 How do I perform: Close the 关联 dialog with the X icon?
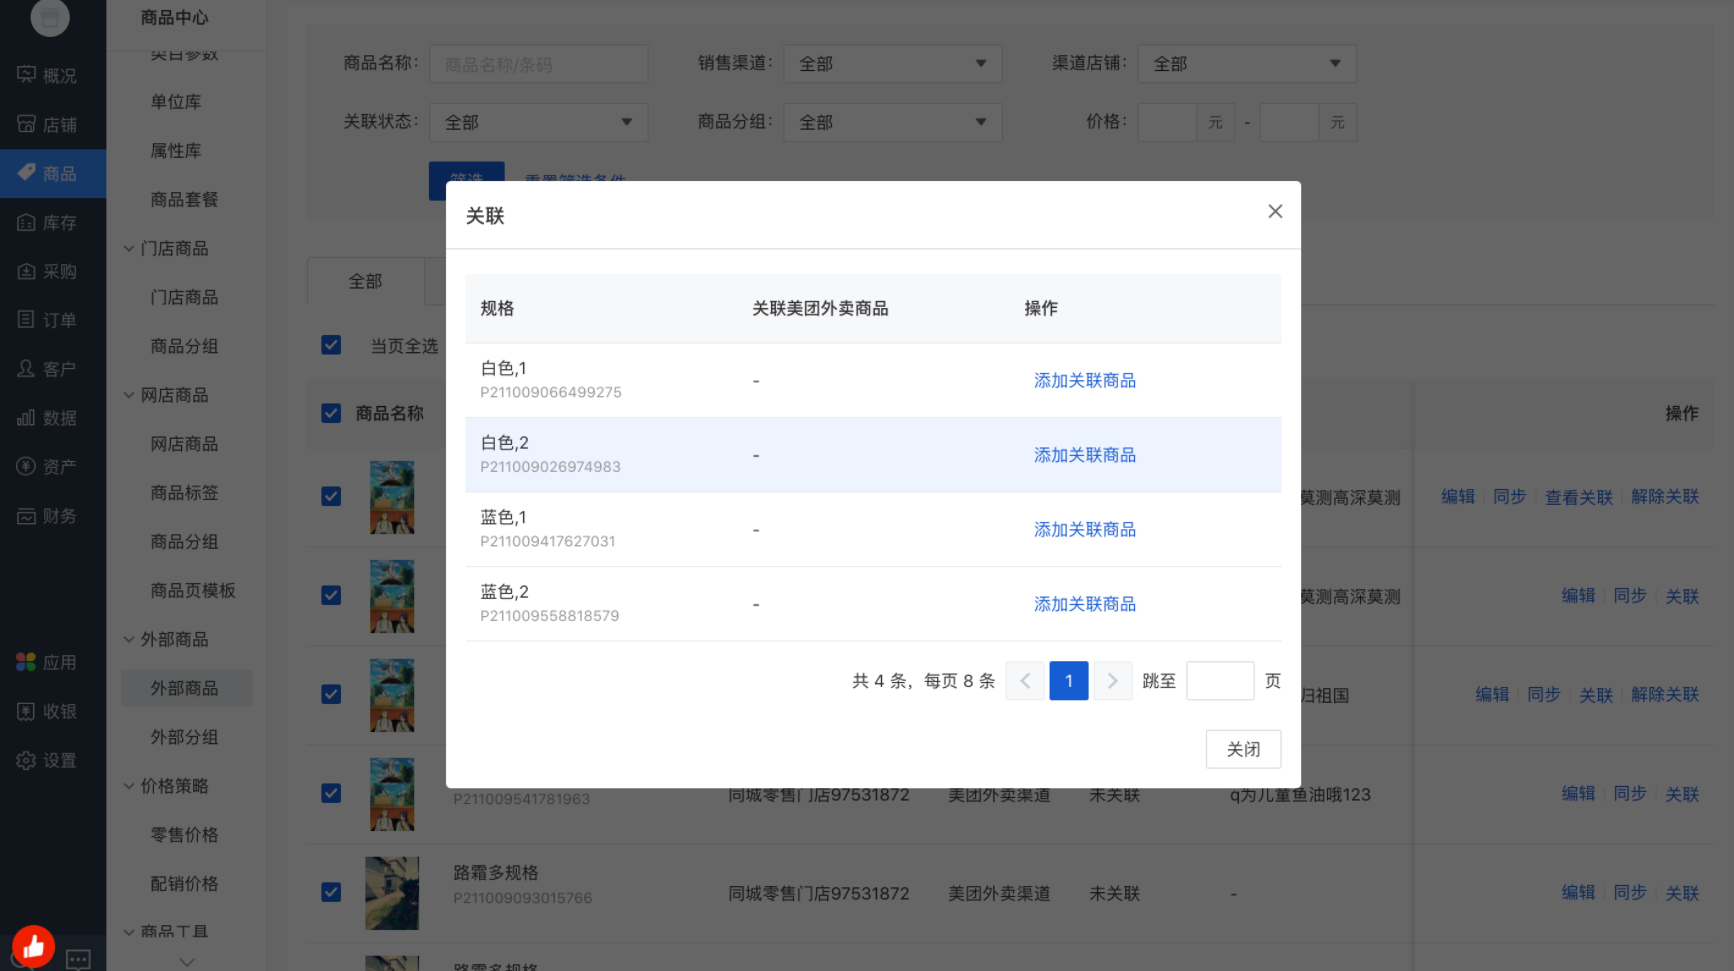1275,211
